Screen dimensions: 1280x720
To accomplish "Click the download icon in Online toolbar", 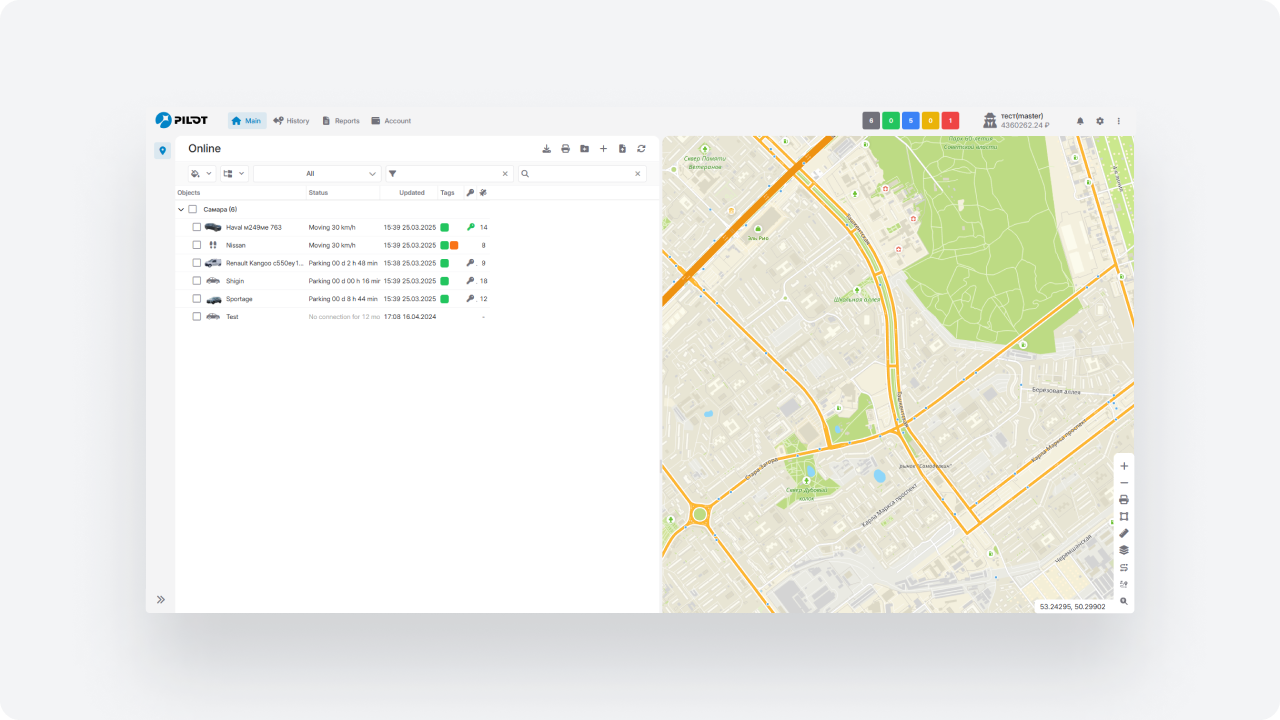I will (x=546, y=149).
